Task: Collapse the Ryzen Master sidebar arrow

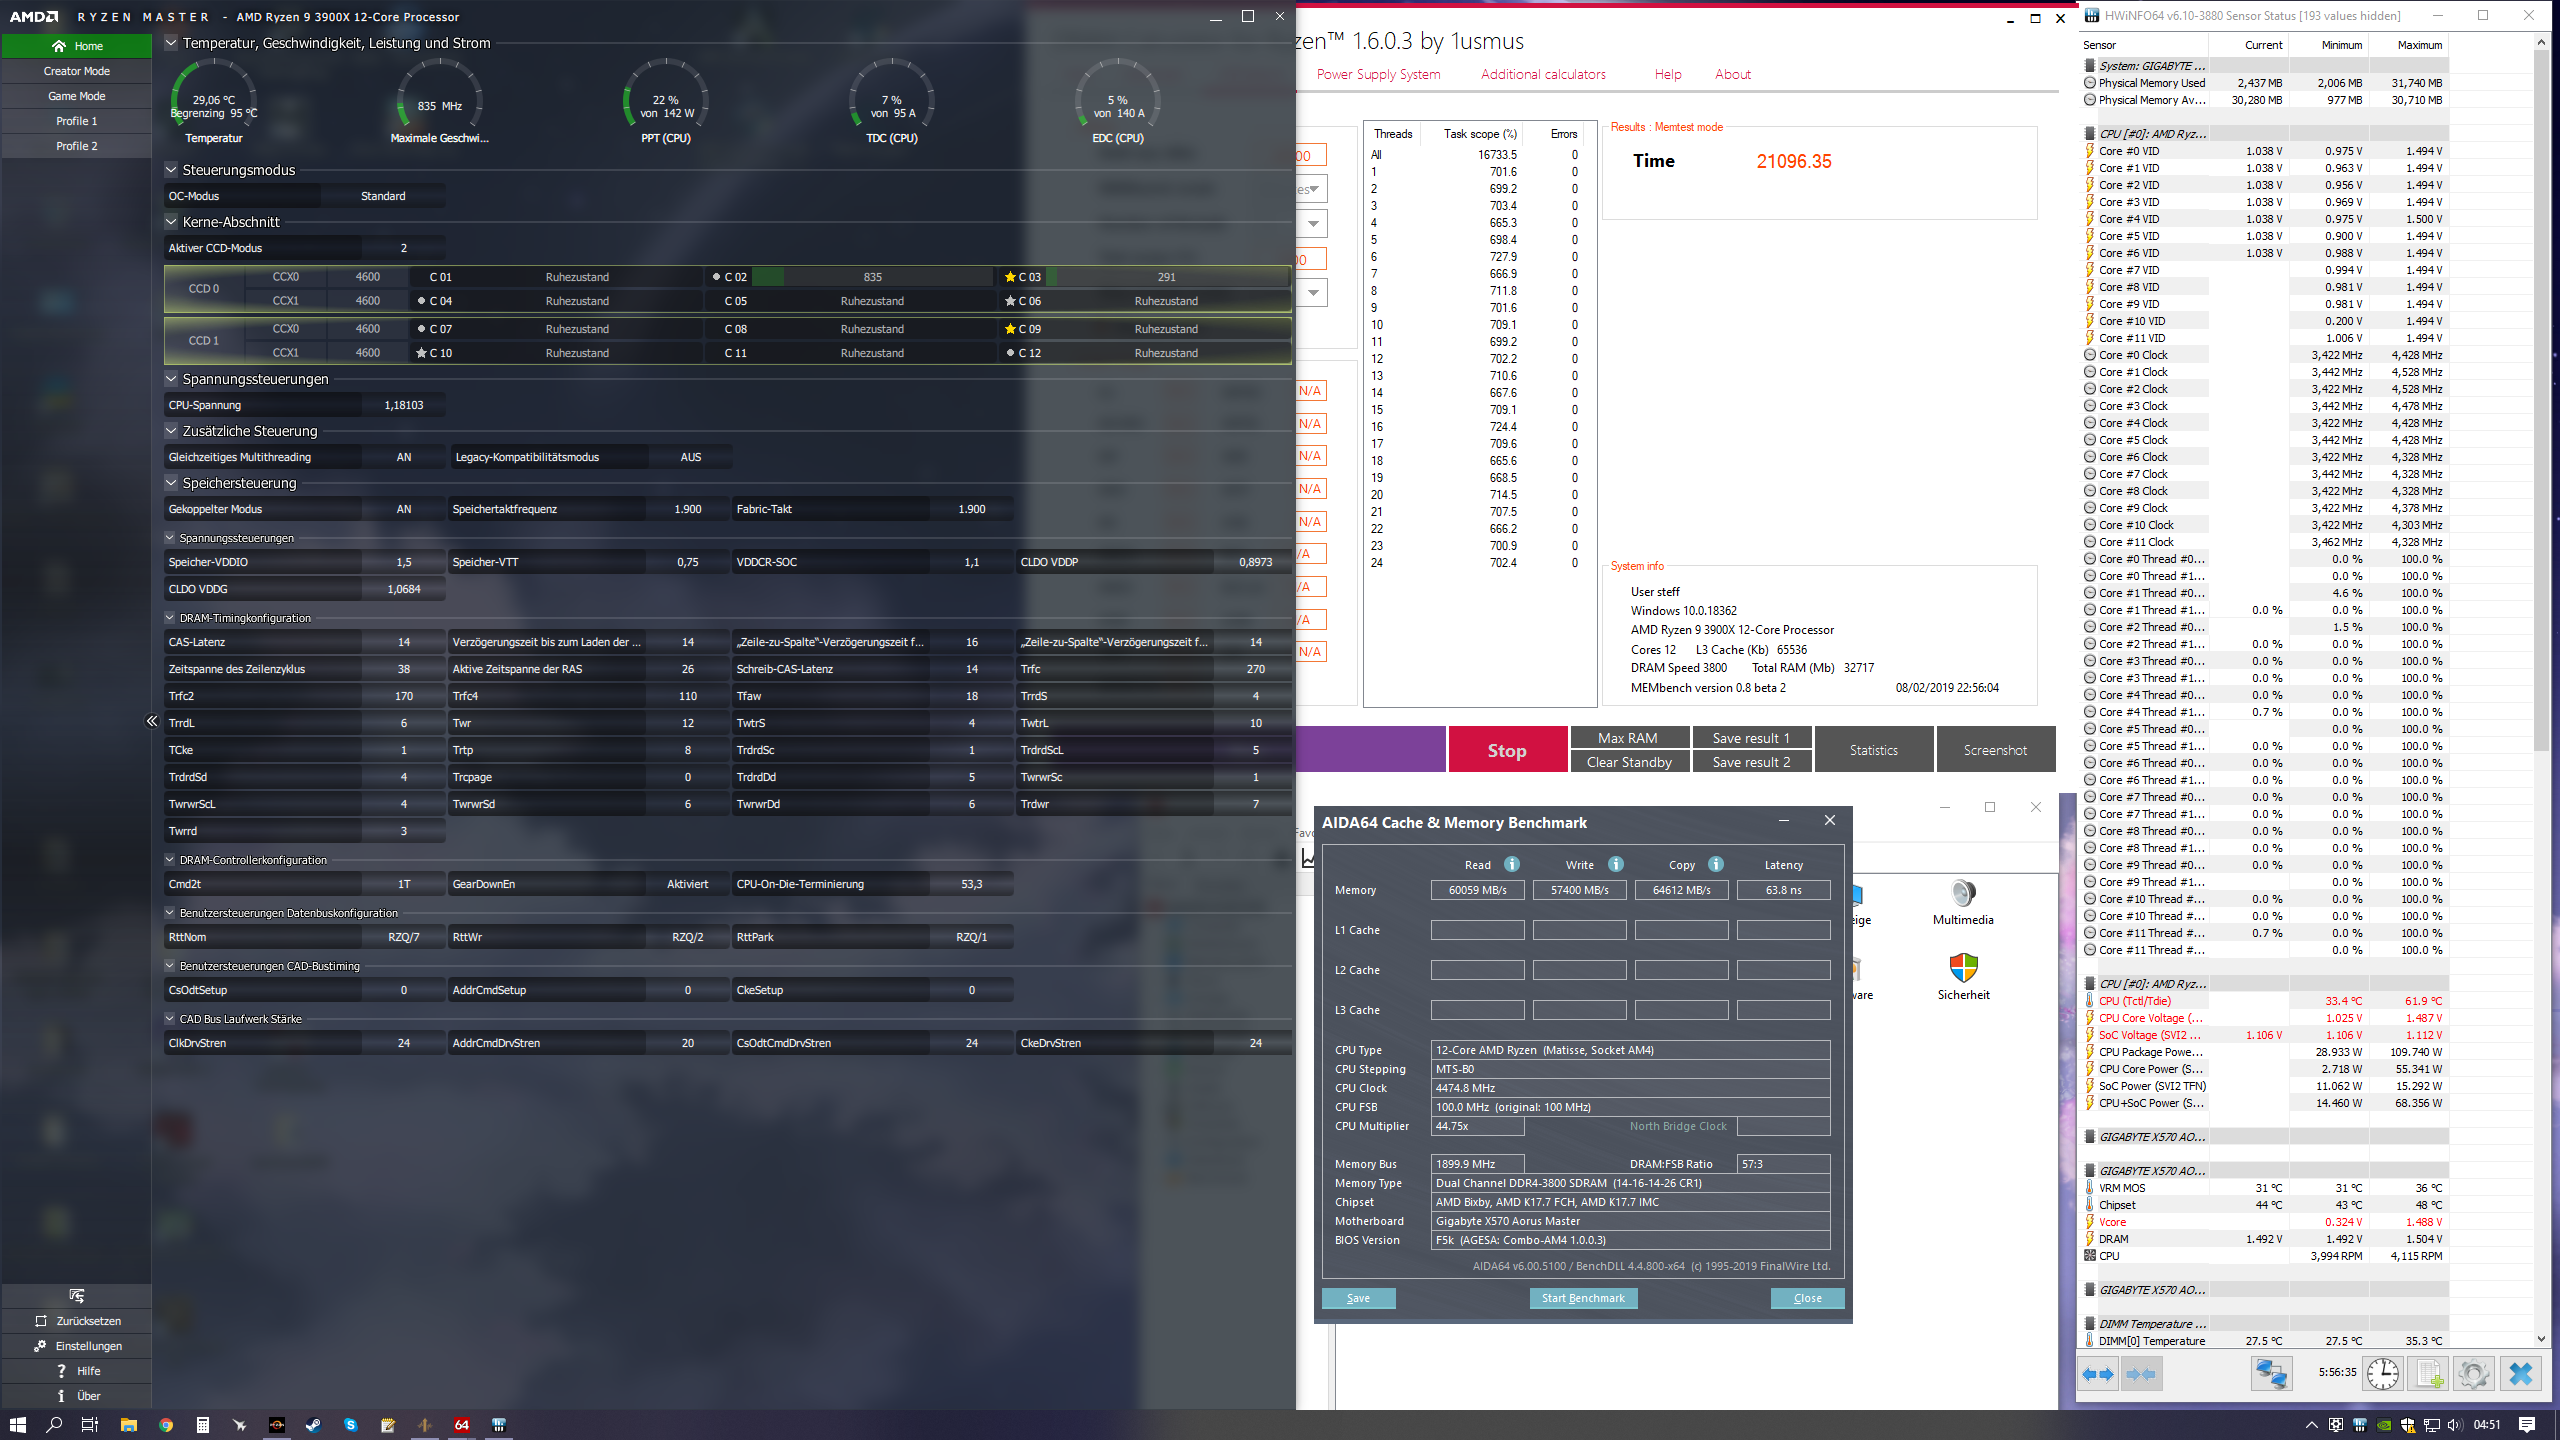Action: coord(152,721)
